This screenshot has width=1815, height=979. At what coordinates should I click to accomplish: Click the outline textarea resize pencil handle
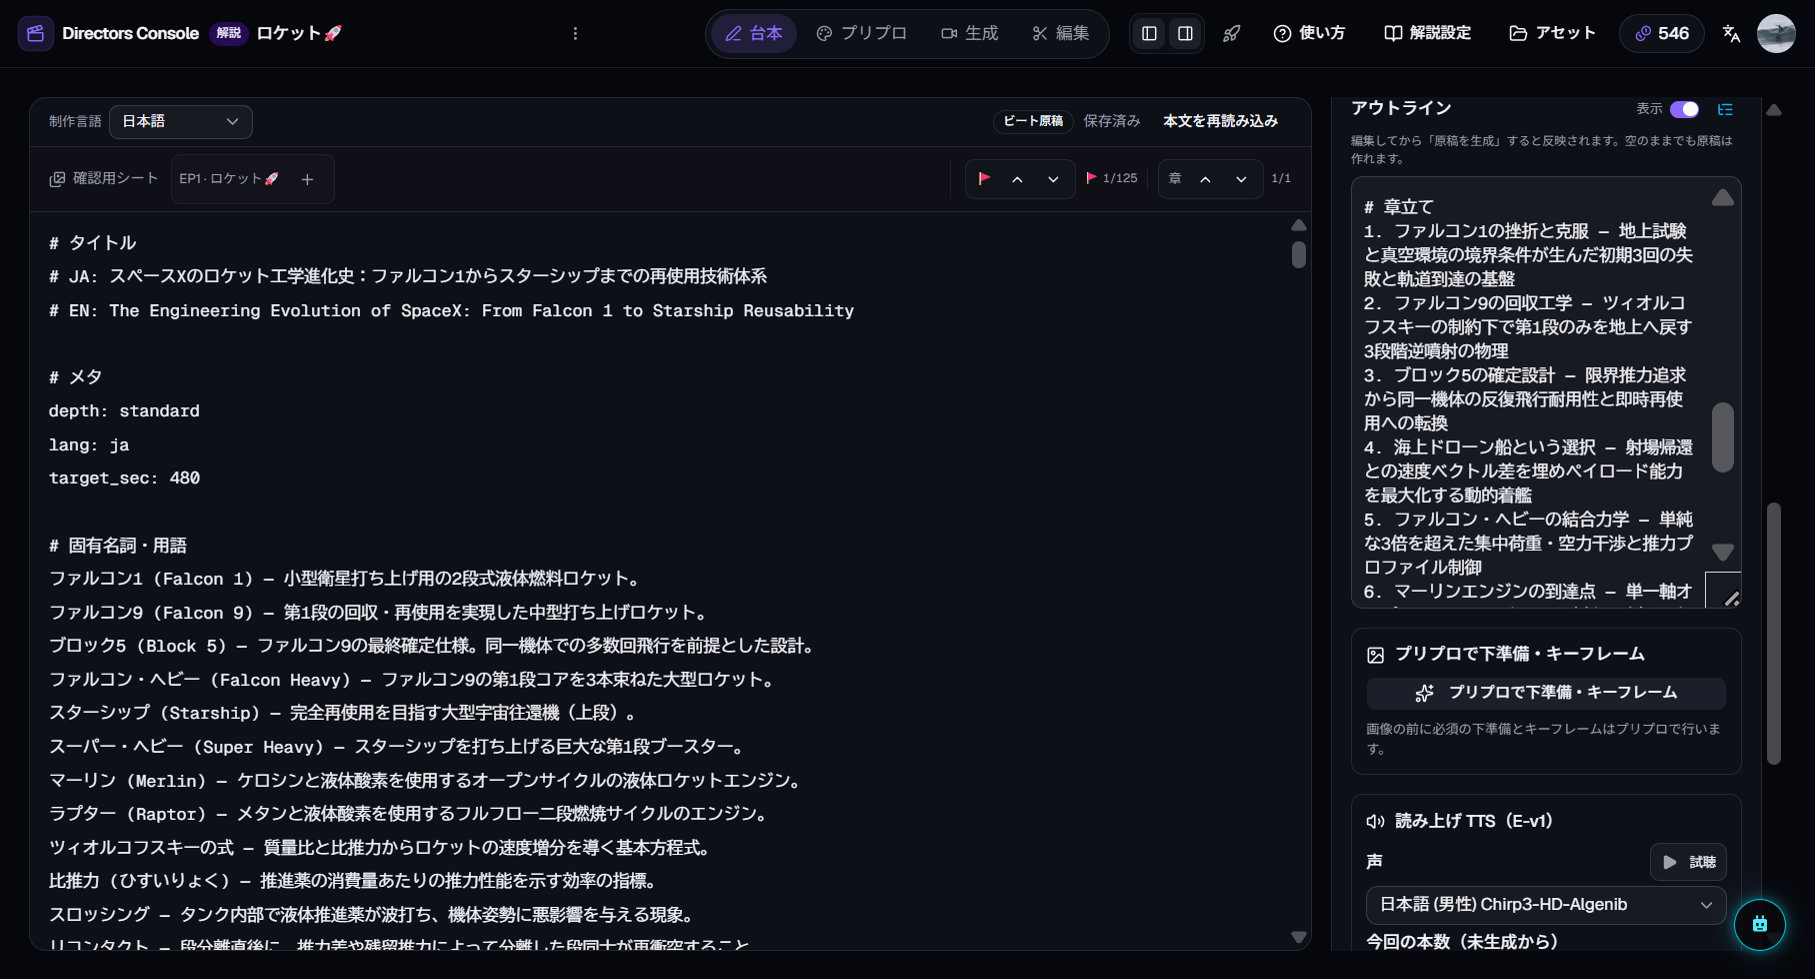click(x=1730, y=597)
